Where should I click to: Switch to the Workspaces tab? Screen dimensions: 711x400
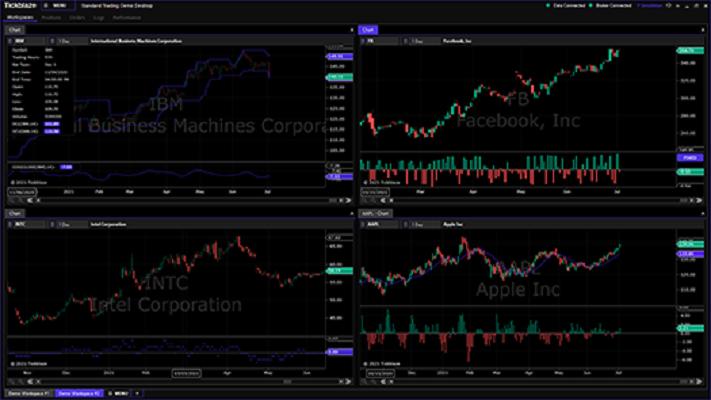20,17
